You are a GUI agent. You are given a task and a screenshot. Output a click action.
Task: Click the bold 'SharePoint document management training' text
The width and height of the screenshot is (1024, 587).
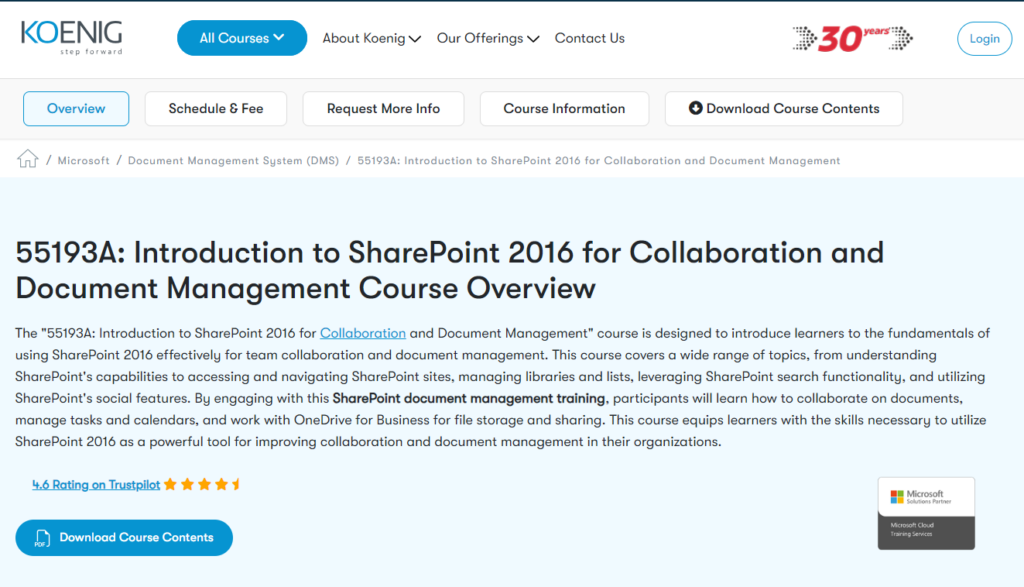tap(468, 398)
